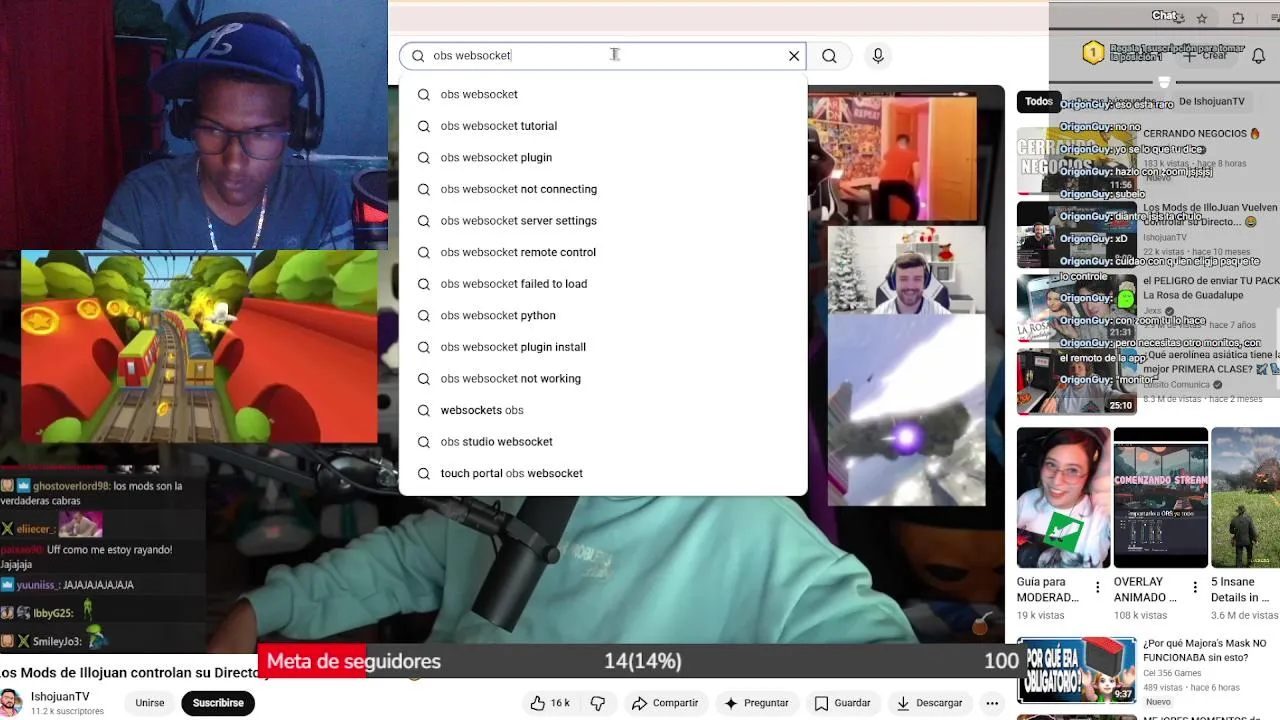The height and width of the screenshot is (720, 1280).
Task: Click the Suscribirse button
Action: (x=218, y=703)
